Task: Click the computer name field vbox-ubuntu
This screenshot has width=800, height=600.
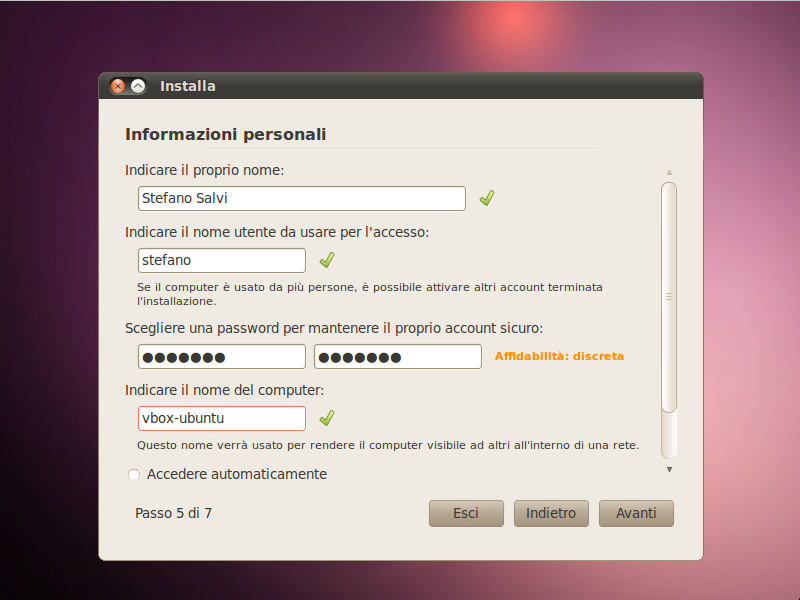Action: click(221, 418)
